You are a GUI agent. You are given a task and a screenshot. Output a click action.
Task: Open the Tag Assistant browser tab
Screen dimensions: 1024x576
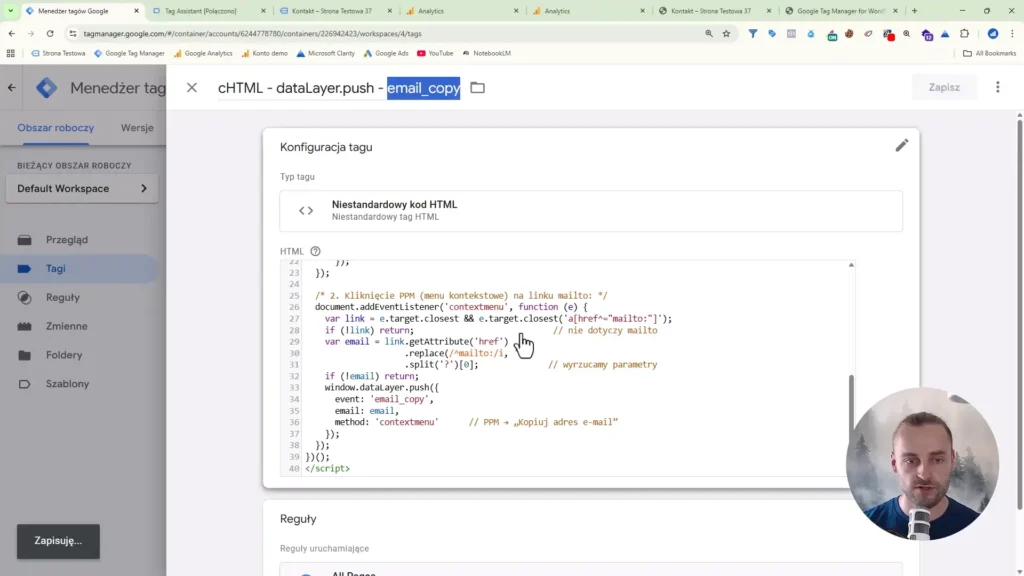[x=208, y=11]
